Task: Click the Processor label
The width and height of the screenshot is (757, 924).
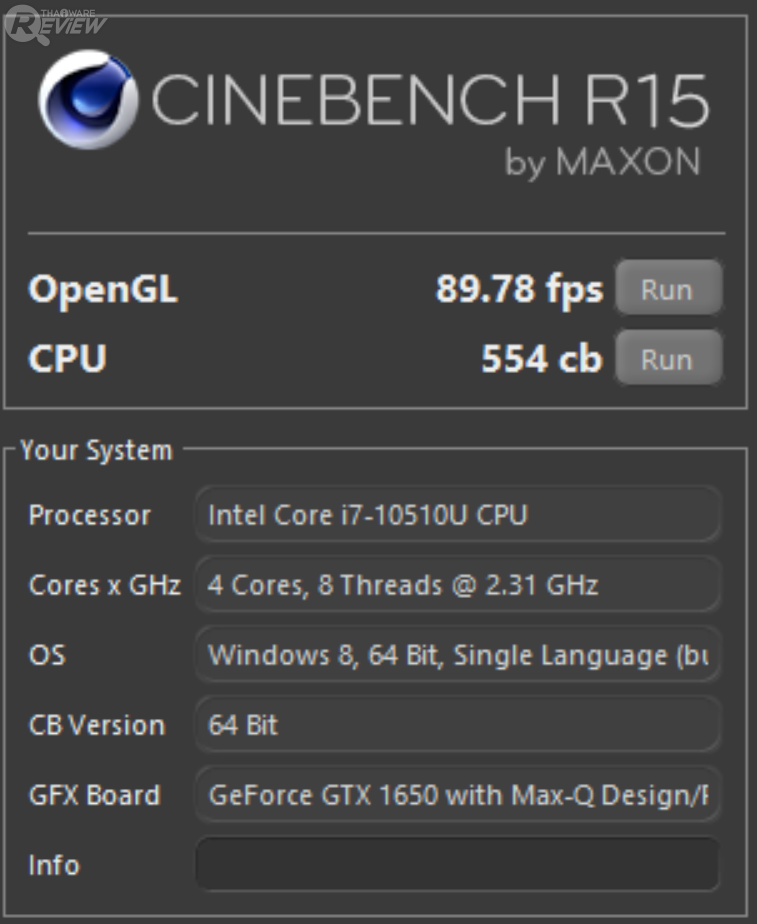Action: (90, 515)
